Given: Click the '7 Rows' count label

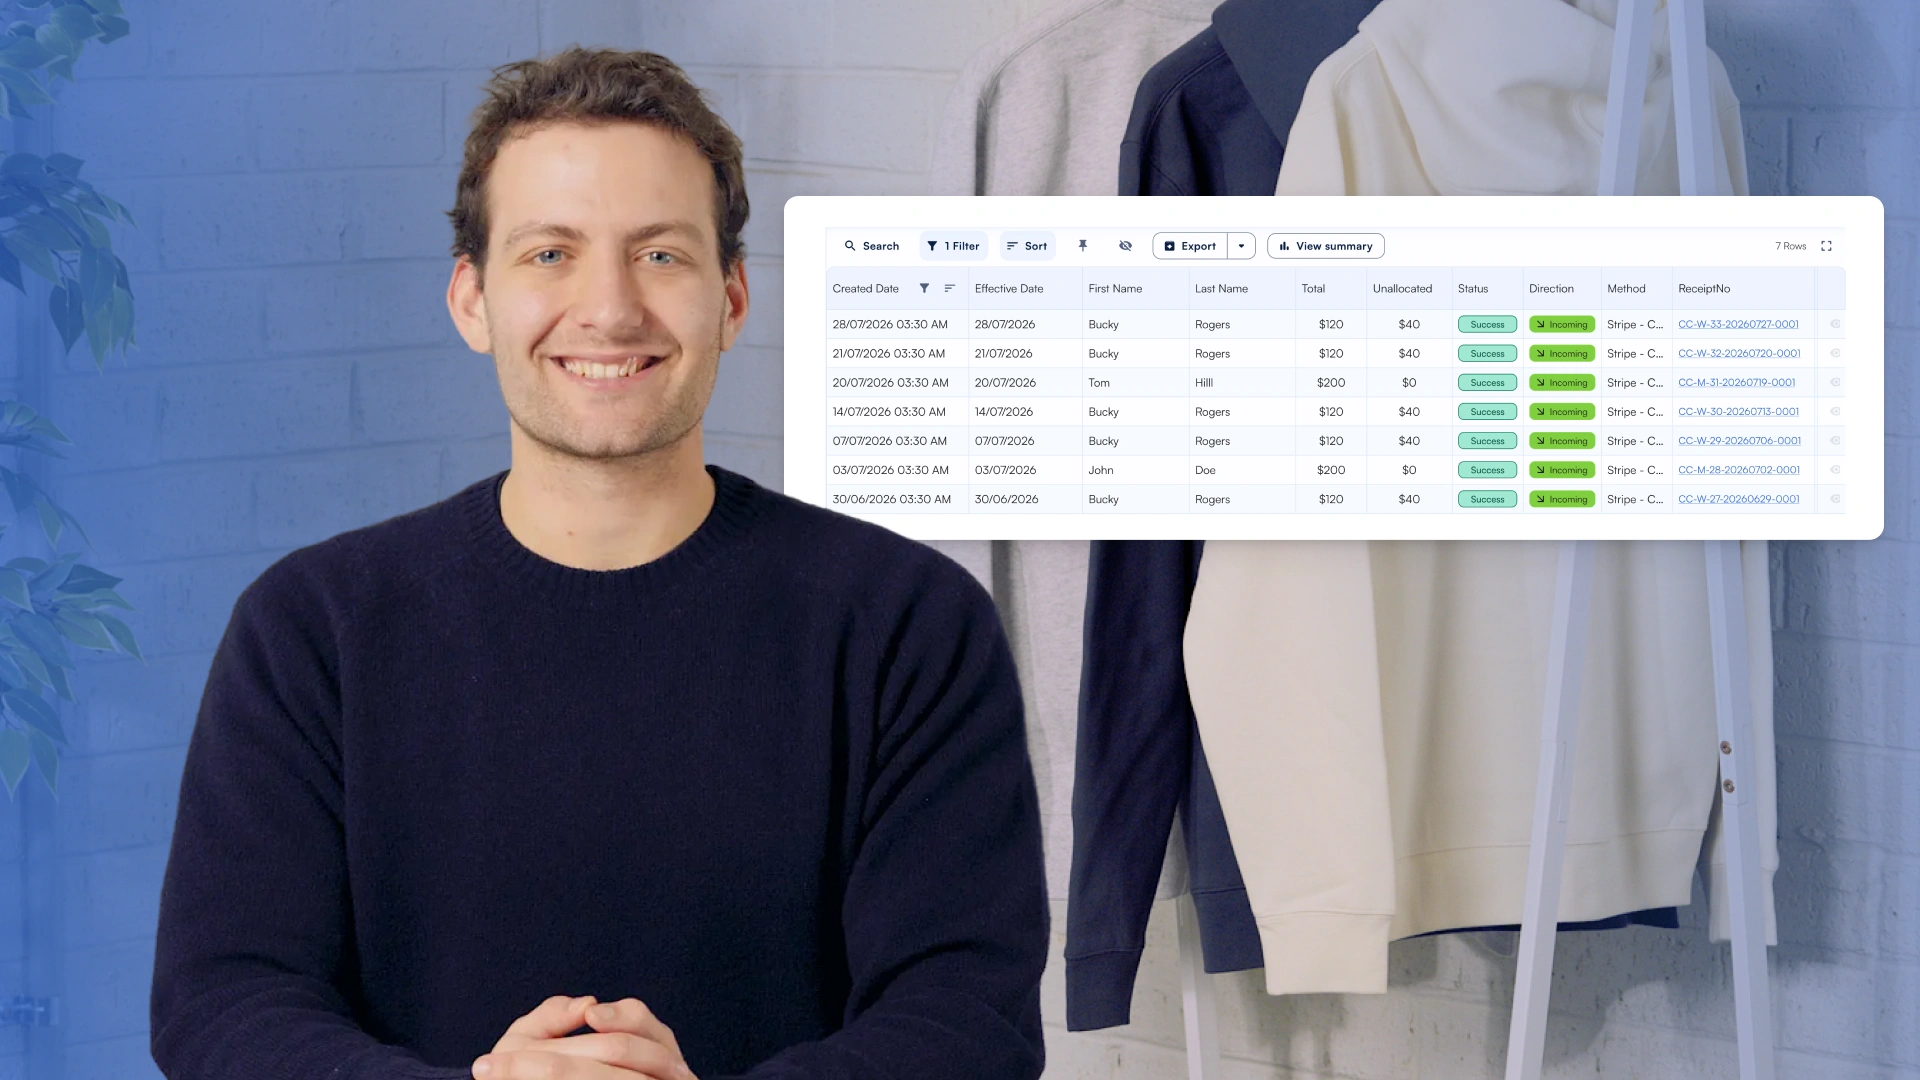Looking at the screenshot, I should point(1790,246).
